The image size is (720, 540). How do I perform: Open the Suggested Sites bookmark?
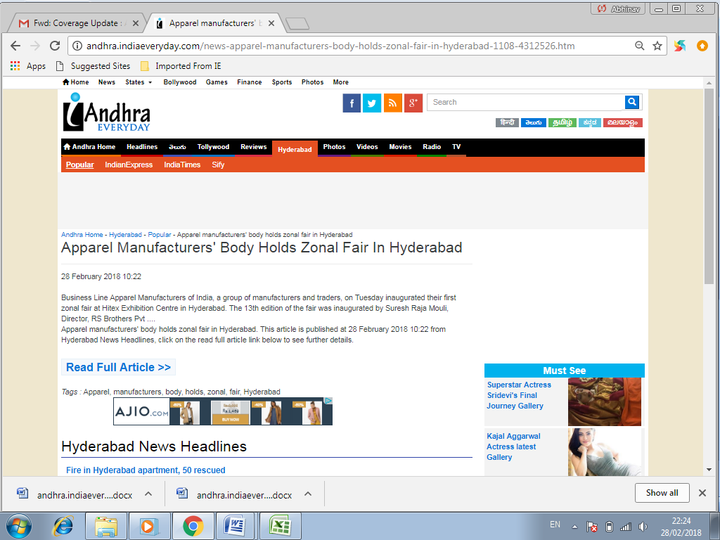click(93, 66)
